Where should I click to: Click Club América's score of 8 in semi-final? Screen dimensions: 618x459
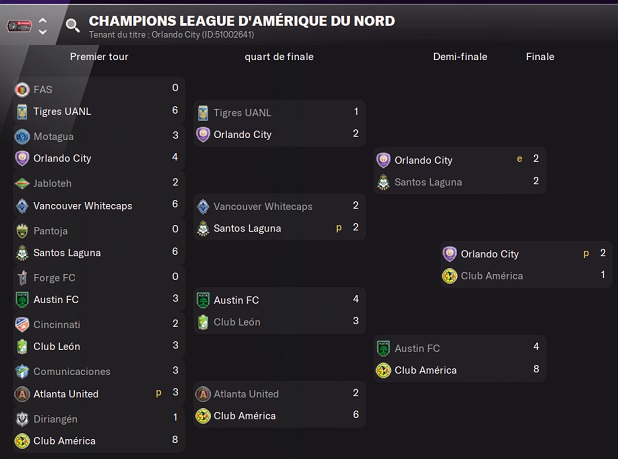pos(536,370)
